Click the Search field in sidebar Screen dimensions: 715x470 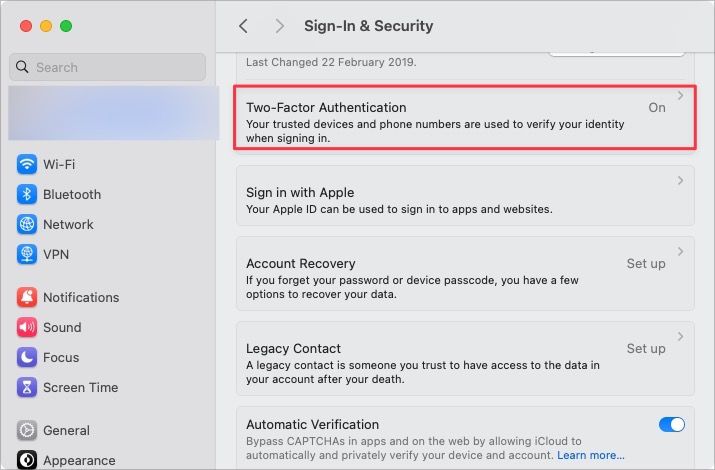(x=108, y=67)
